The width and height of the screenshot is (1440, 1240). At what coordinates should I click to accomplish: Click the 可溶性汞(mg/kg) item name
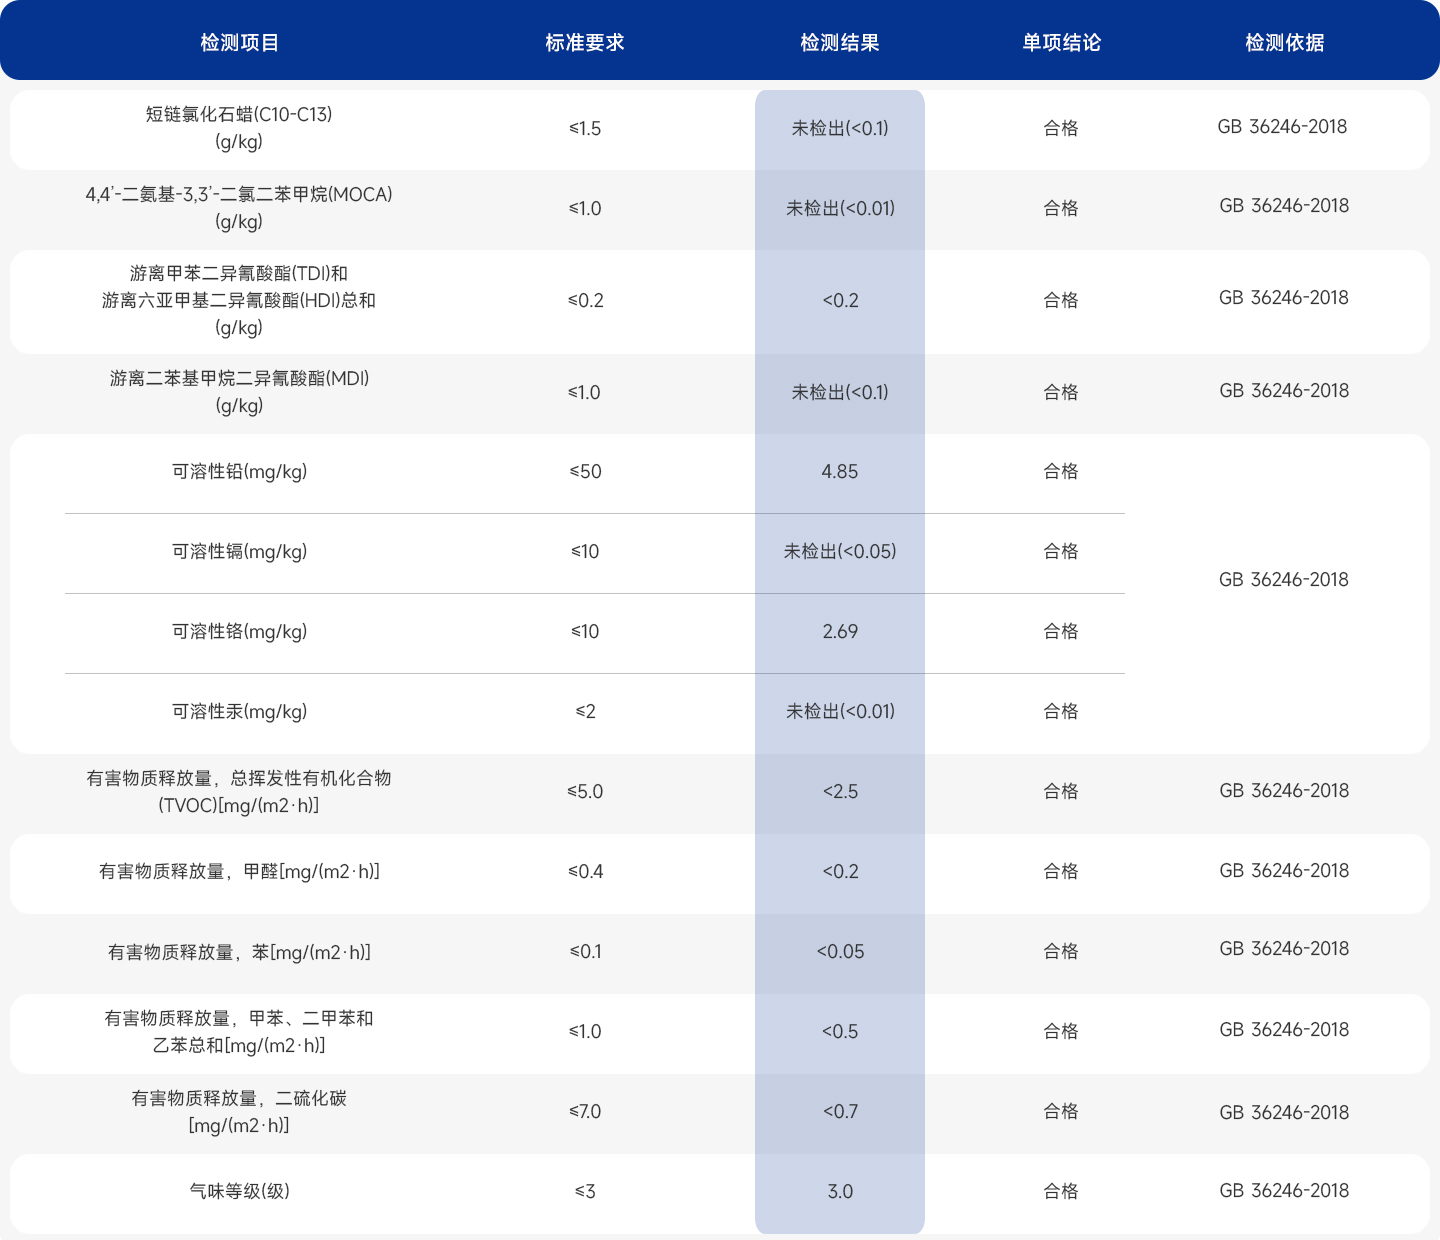[x=239, y=712]
